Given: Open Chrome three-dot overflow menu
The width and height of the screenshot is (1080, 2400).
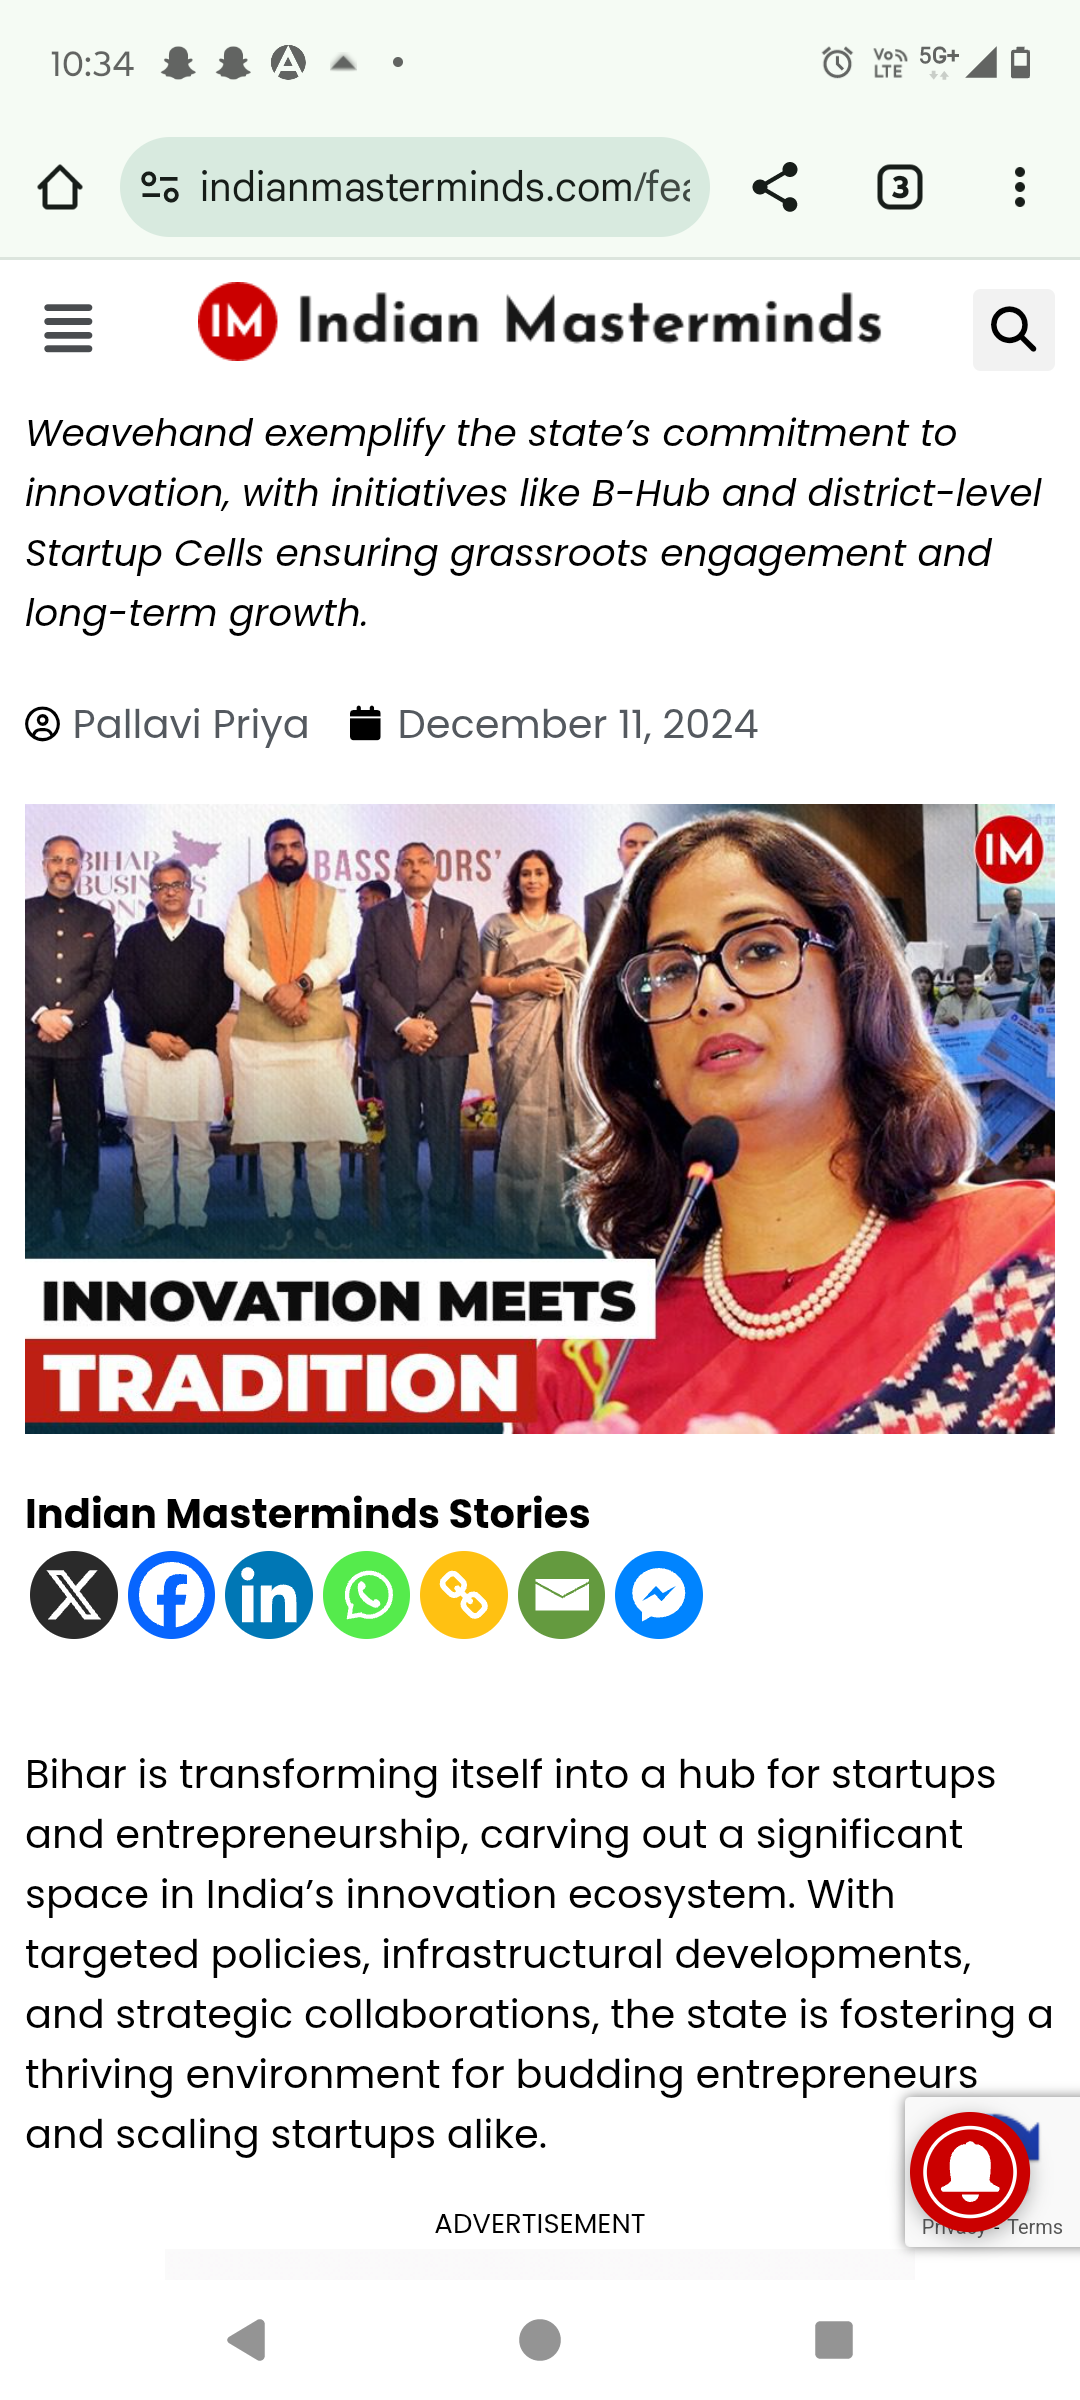Looking at the screenshot, I should [x=1019, y=187].
